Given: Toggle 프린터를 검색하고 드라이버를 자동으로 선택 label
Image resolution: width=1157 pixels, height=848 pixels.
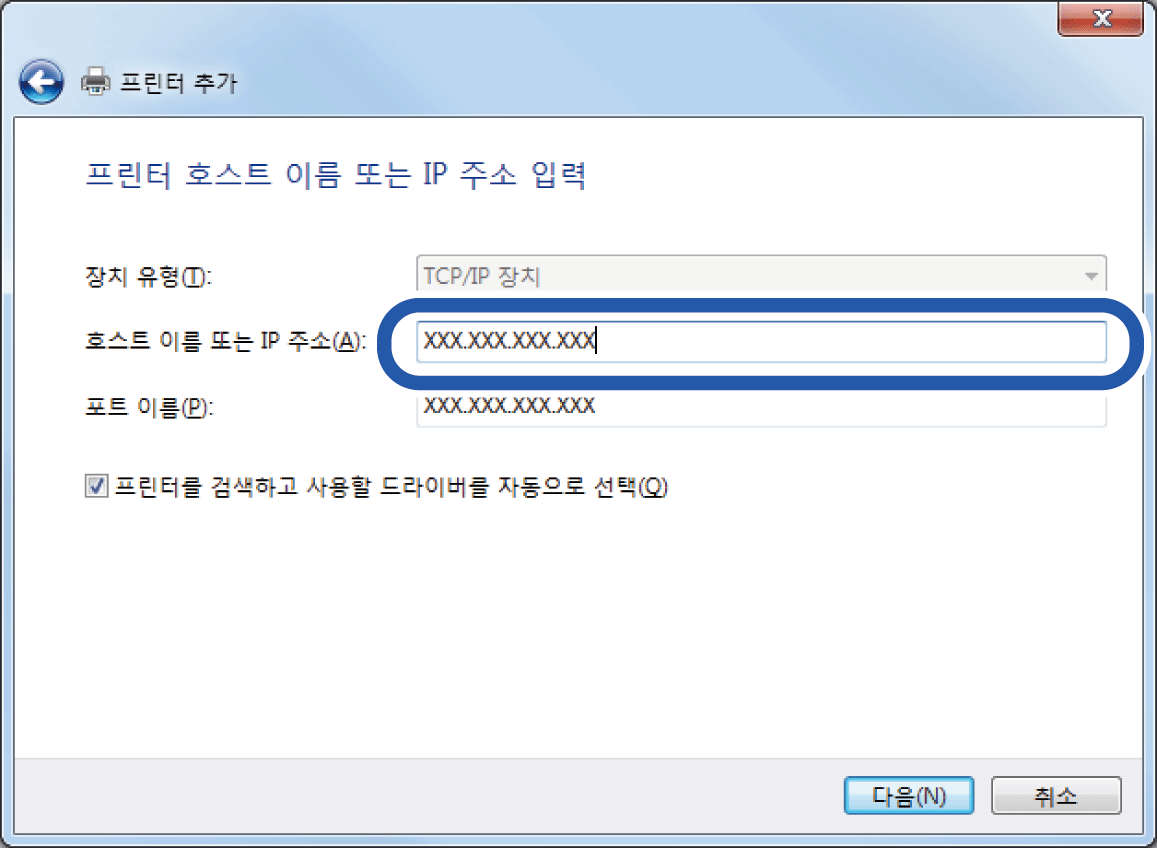Looking at the screenshot, I should pos(392,487).
